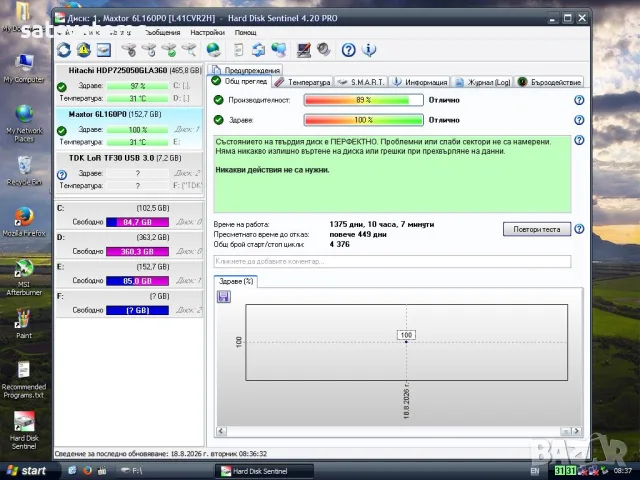This screenshot has width=640, height=480.
Task: Click help icon beside the status text box
Action: [579, 140]
